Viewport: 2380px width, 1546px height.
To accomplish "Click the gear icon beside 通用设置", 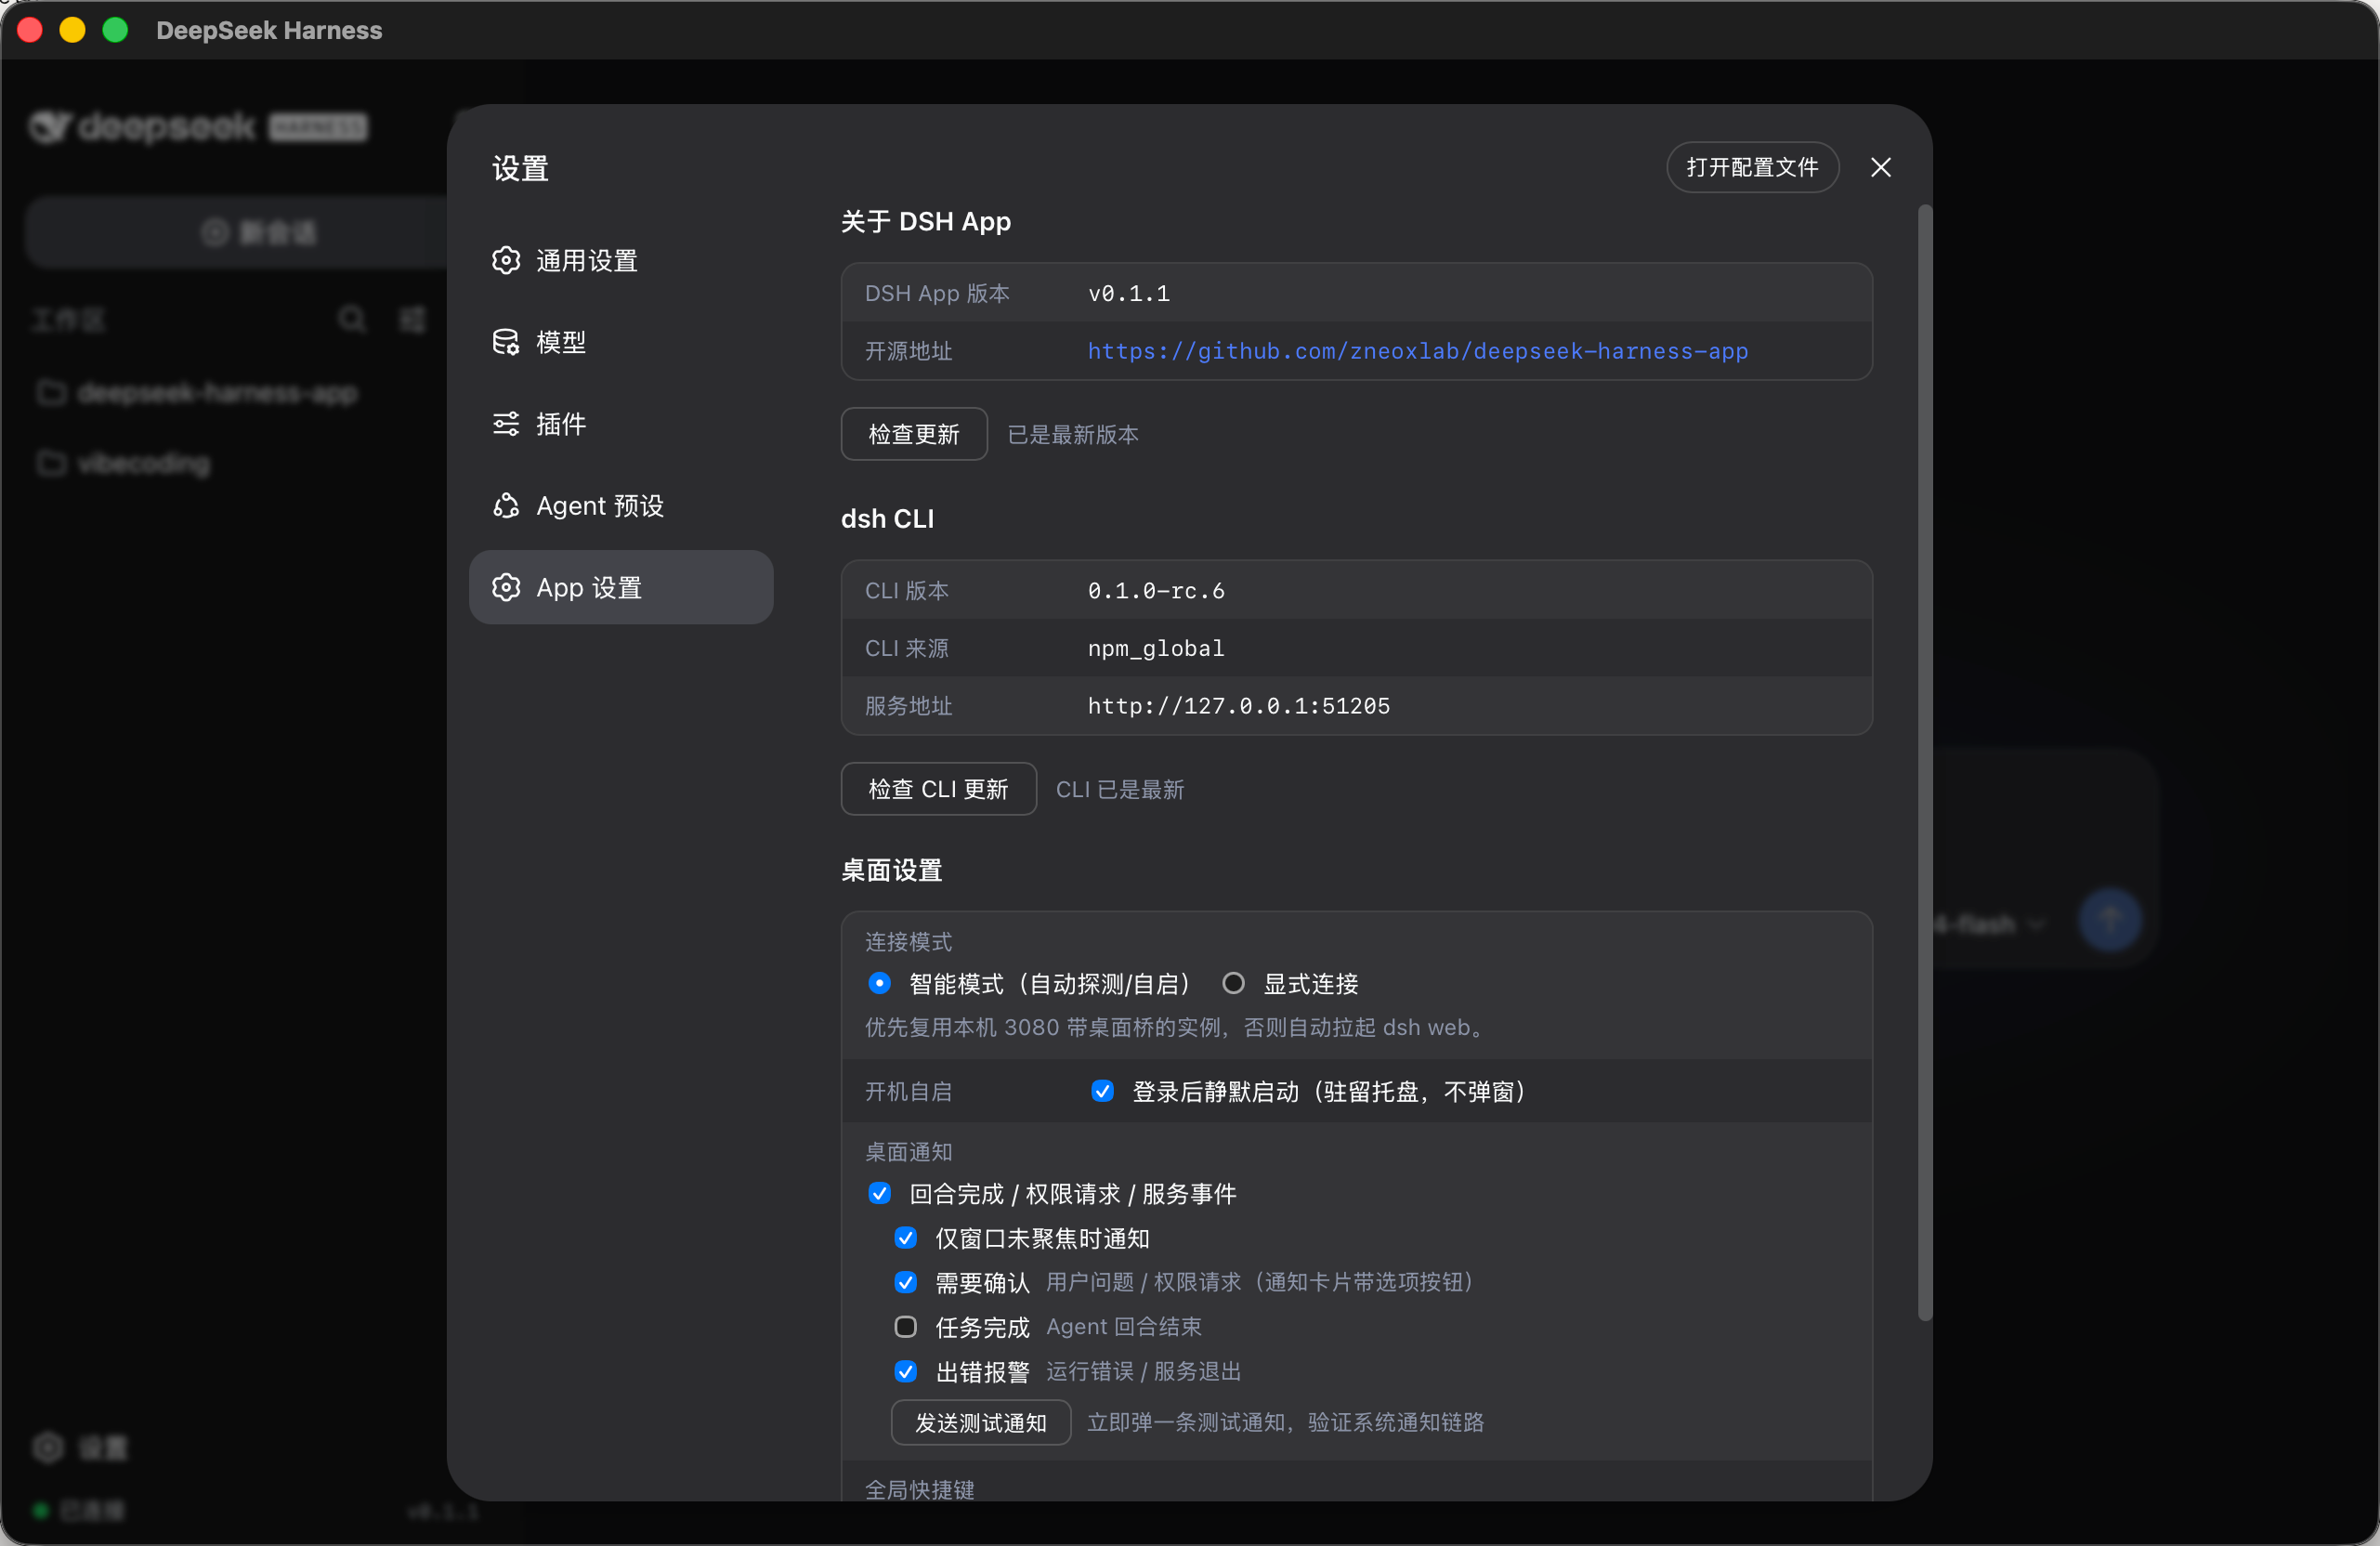I will (506, 261).
